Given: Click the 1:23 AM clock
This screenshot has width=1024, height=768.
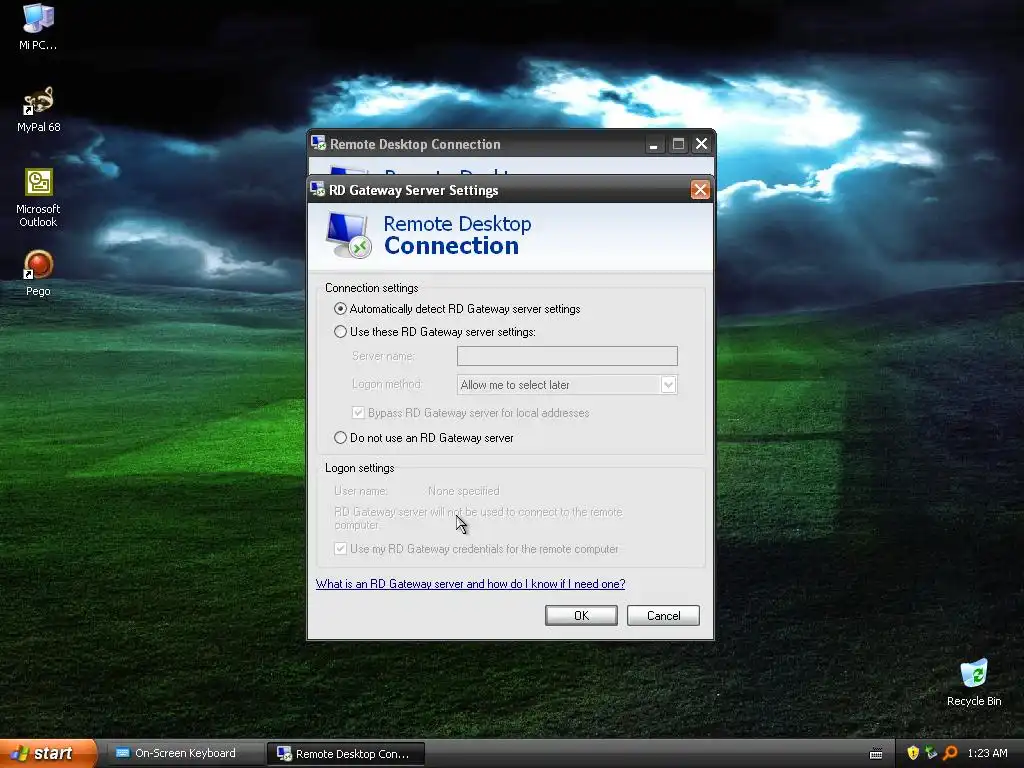Looking at the screenshot, I should coord(987,753).
